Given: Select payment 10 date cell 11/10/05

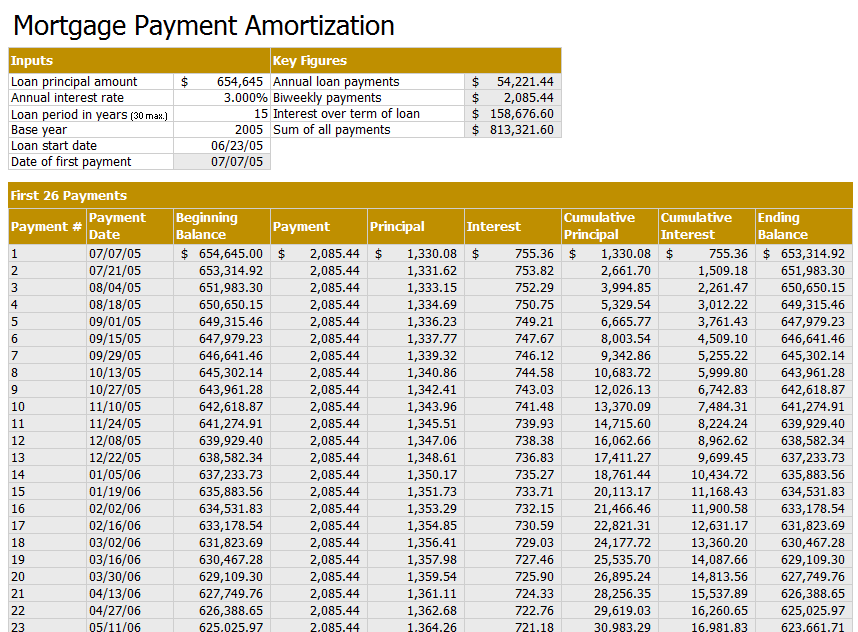Looking at the screenshot, I should 130,407.
